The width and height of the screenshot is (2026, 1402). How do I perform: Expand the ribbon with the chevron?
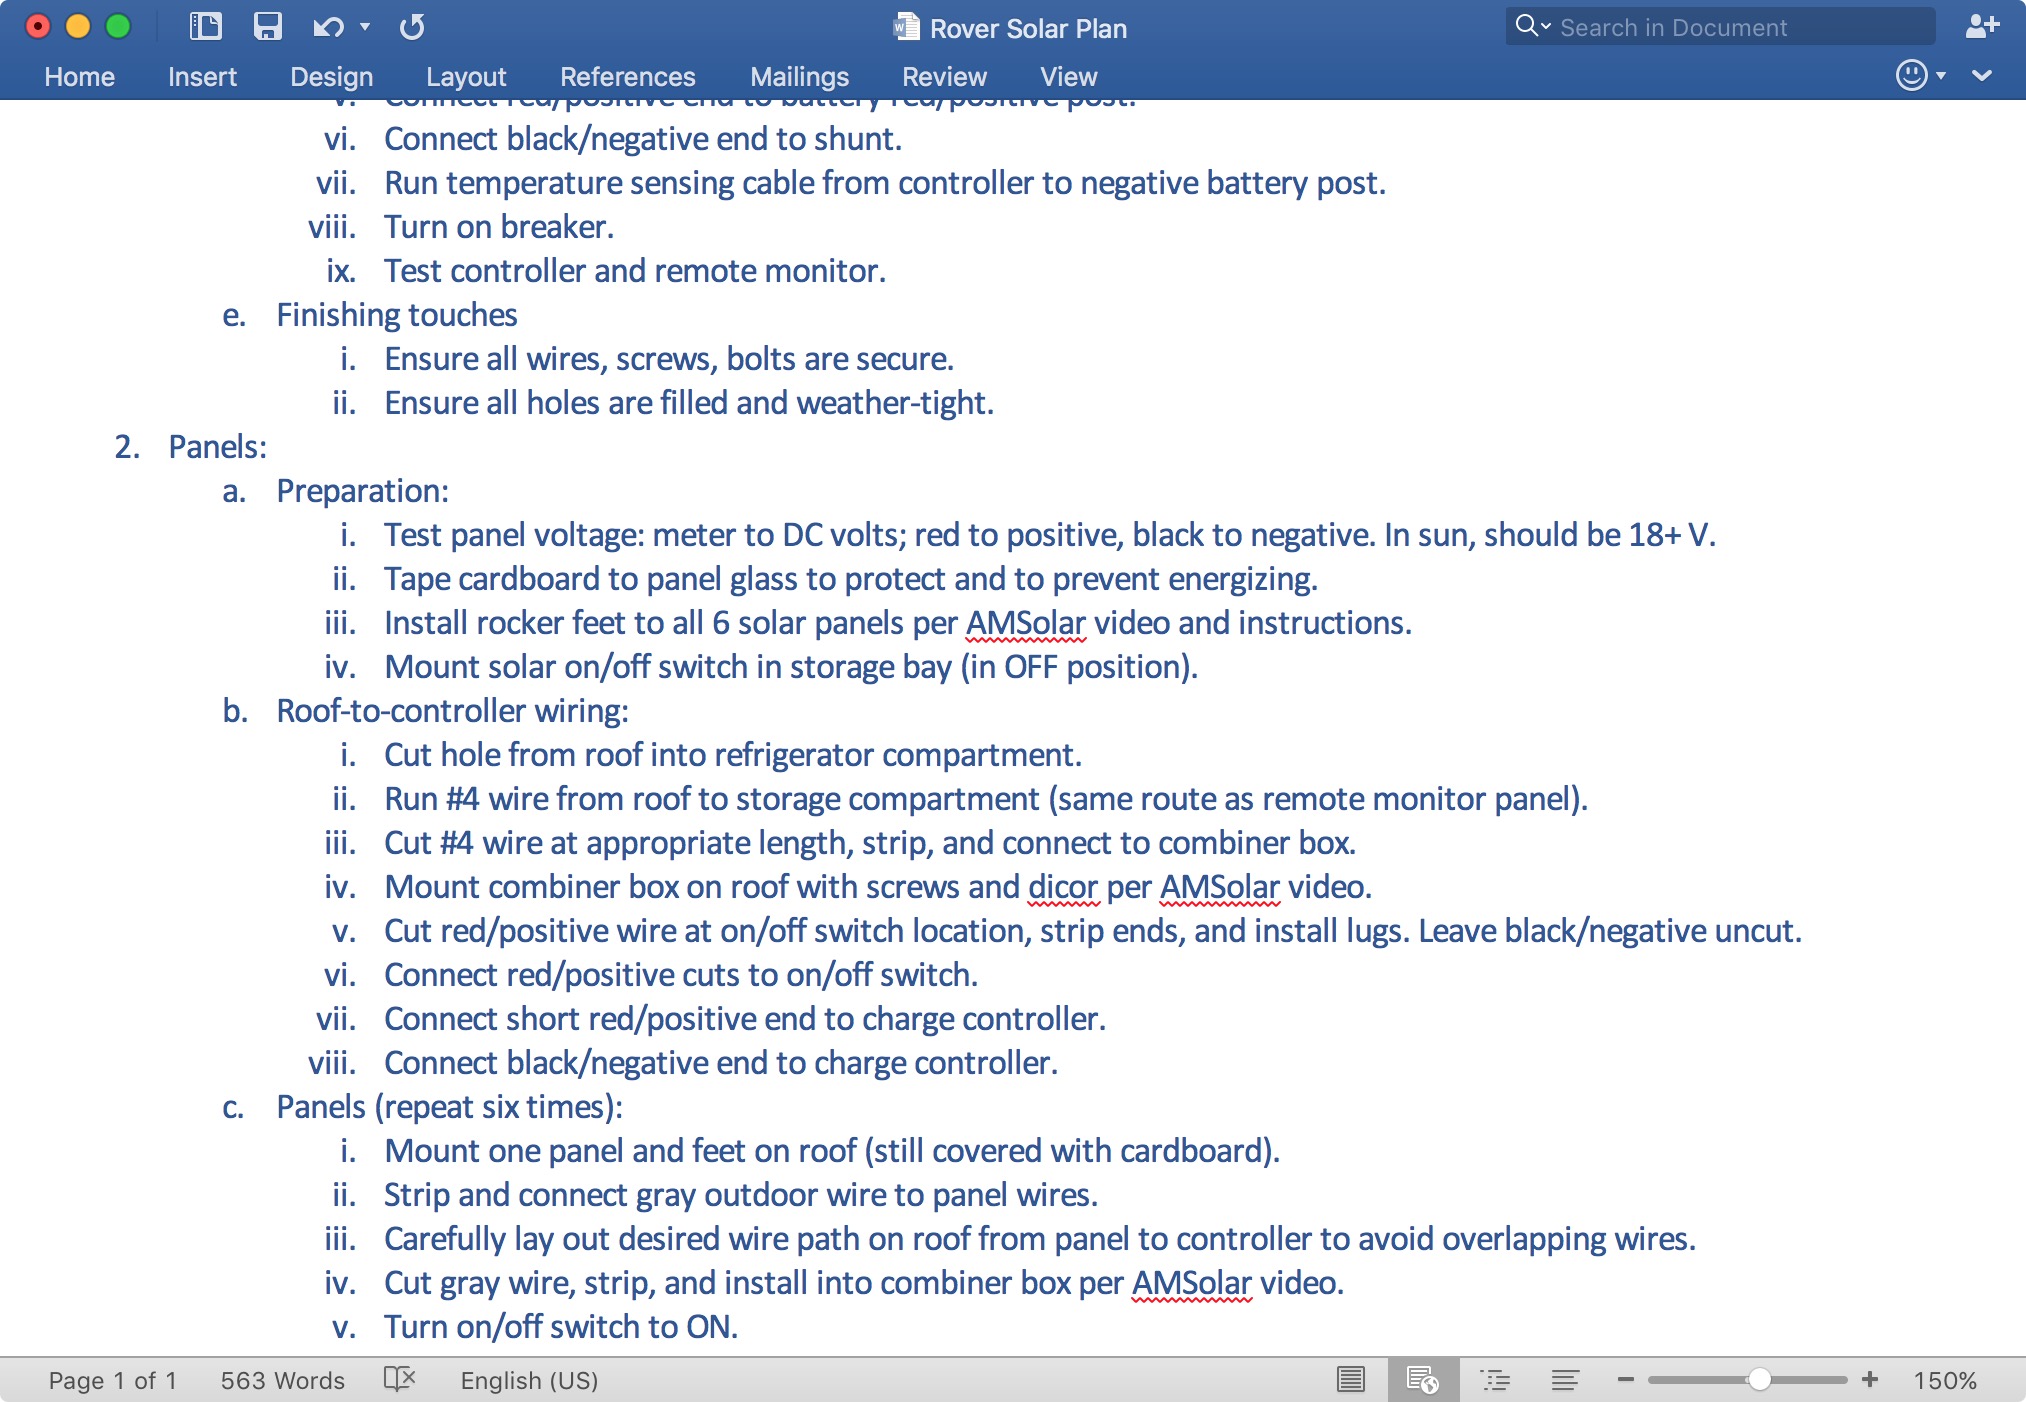pyautogui.click(x=1982, y=75)
